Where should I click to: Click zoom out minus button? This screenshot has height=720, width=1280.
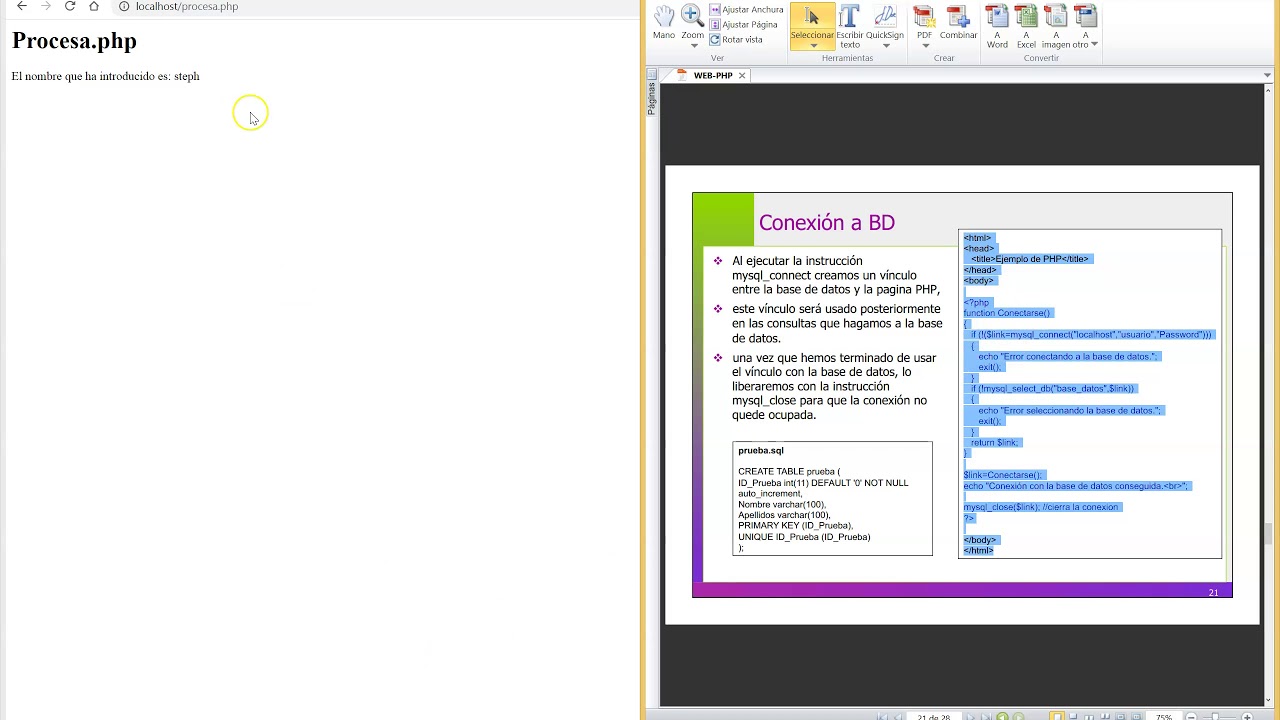click(1192, 717)
